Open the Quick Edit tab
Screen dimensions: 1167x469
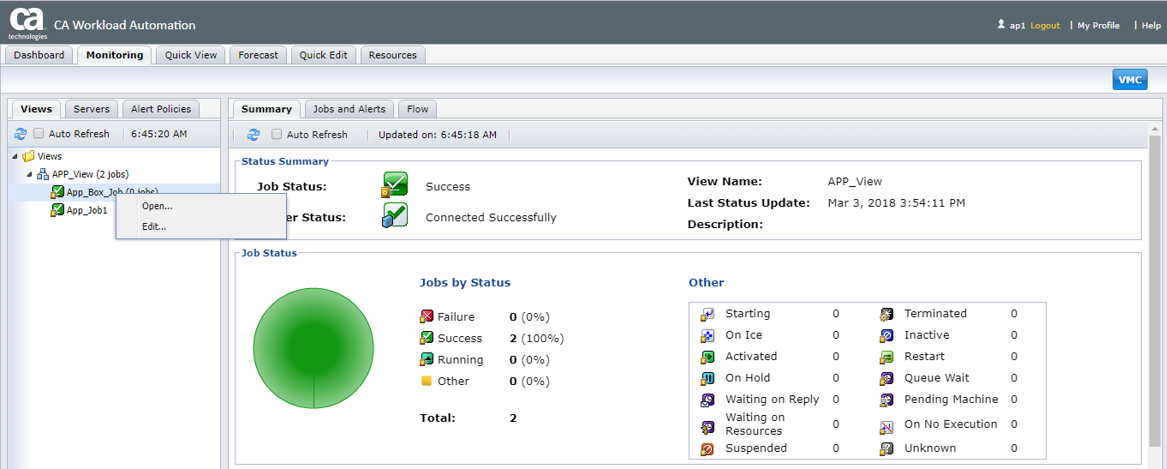324,55
